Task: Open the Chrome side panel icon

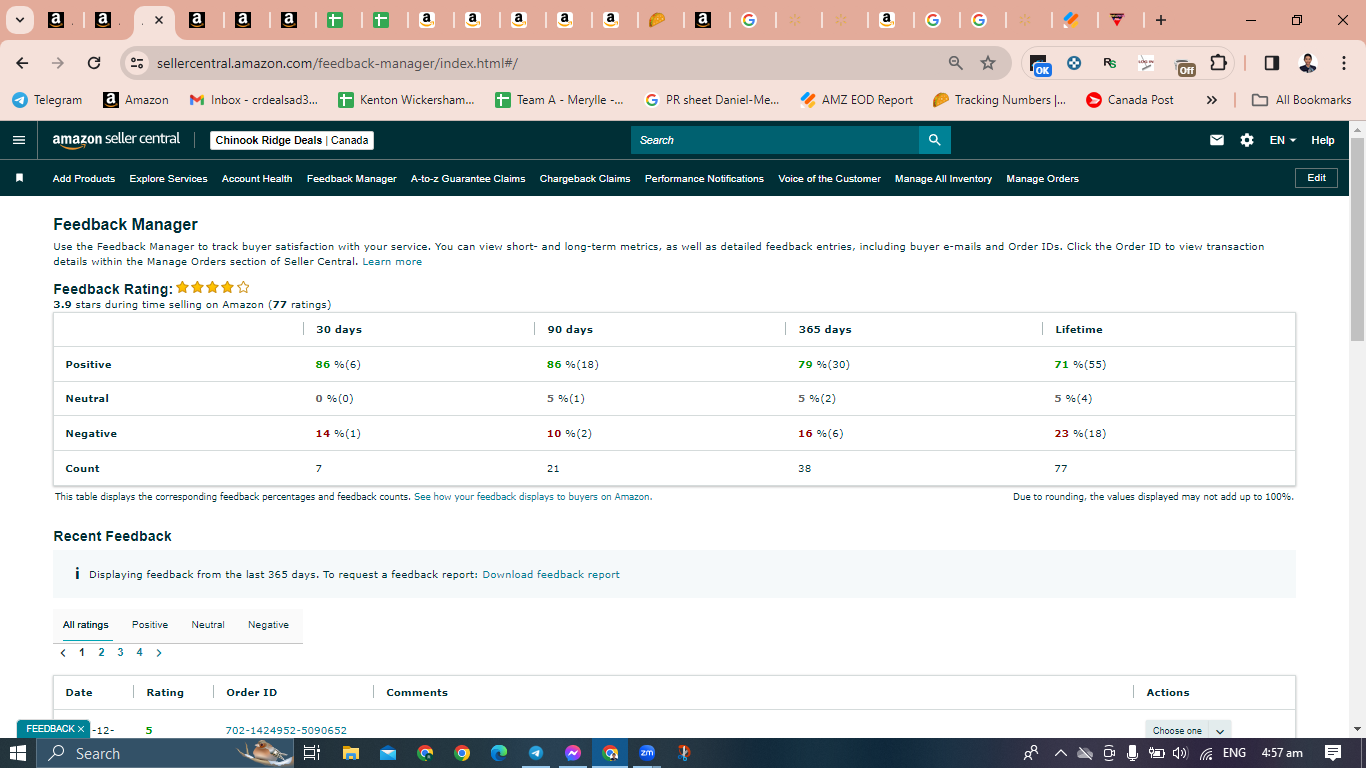Action: 1272,63
